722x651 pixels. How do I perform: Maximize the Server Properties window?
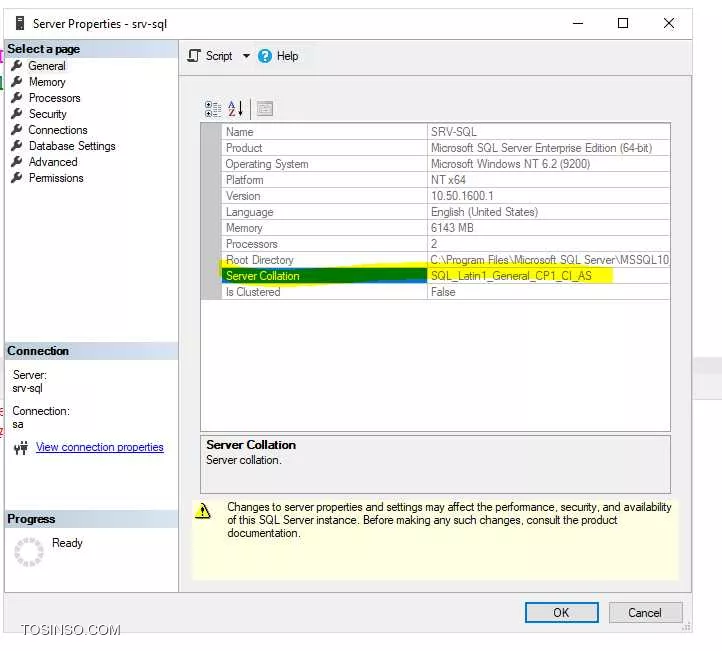coord(623,23)
